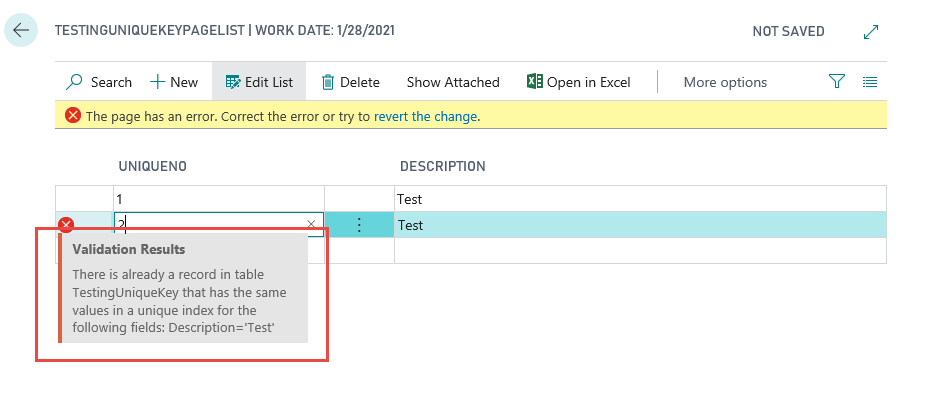949x417 pixels.
Task: Delete the selected row
Action: point(350,82)
